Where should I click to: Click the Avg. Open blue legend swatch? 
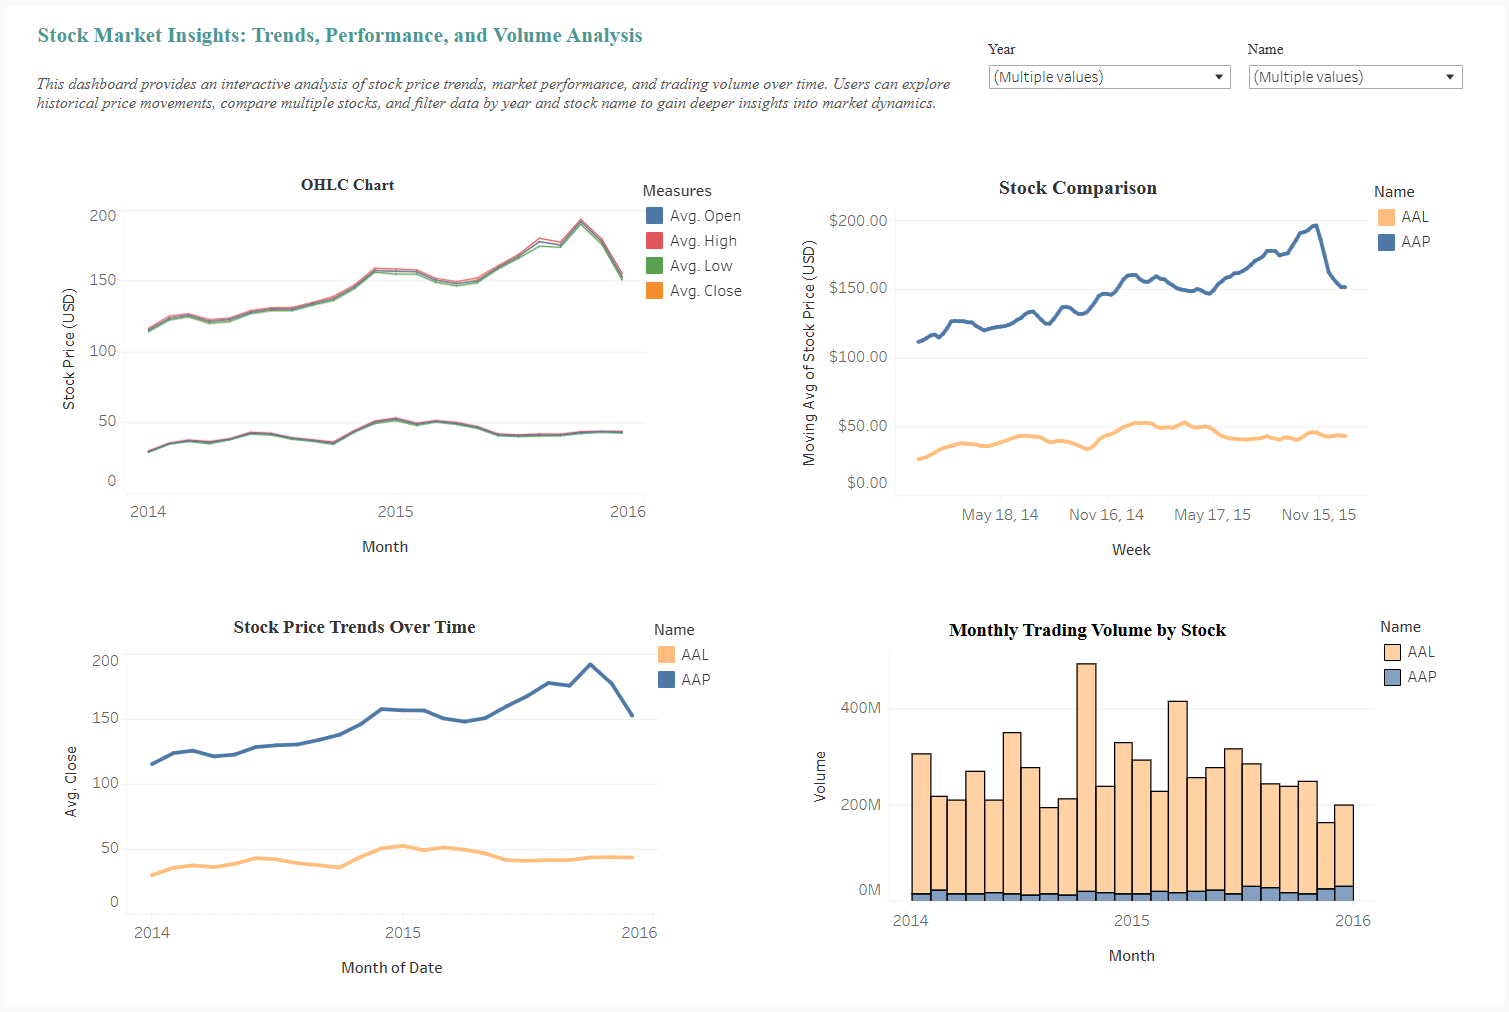click(x=655, y=216)
